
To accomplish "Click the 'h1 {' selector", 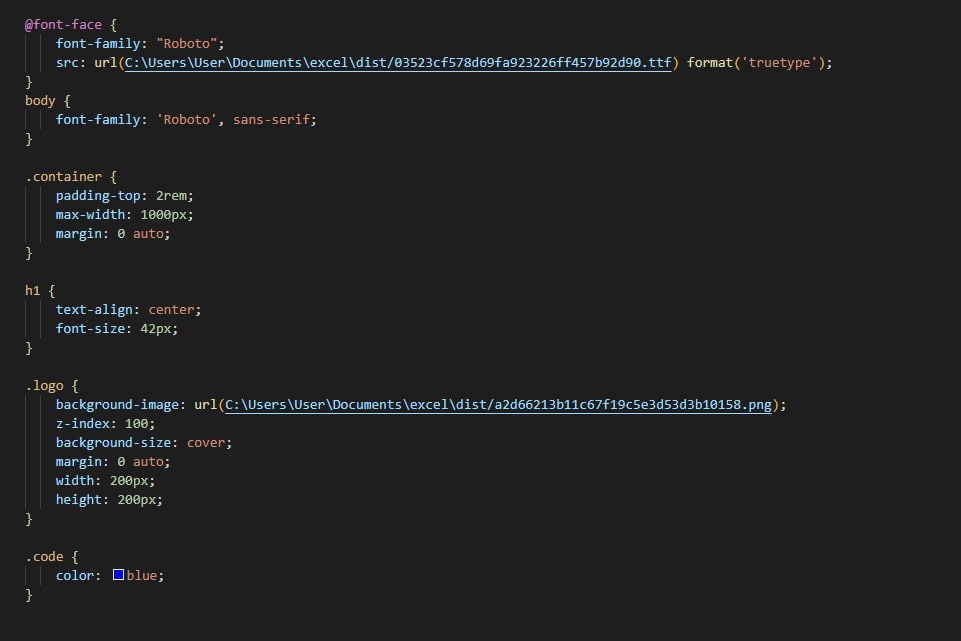I will (x=40, y=290).
